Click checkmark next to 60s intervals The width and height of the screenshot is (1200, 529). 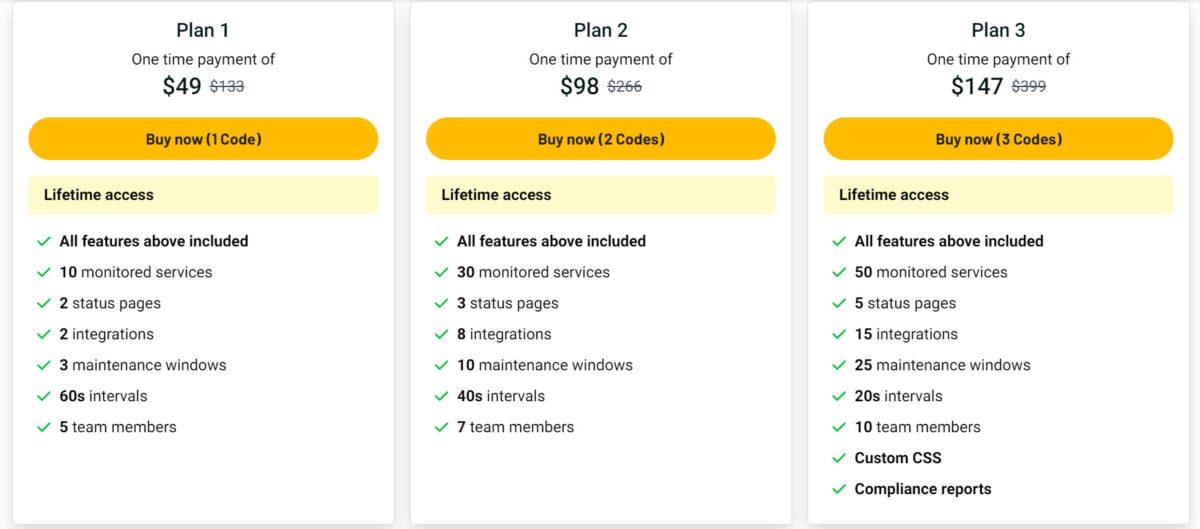tap(44, 396)
